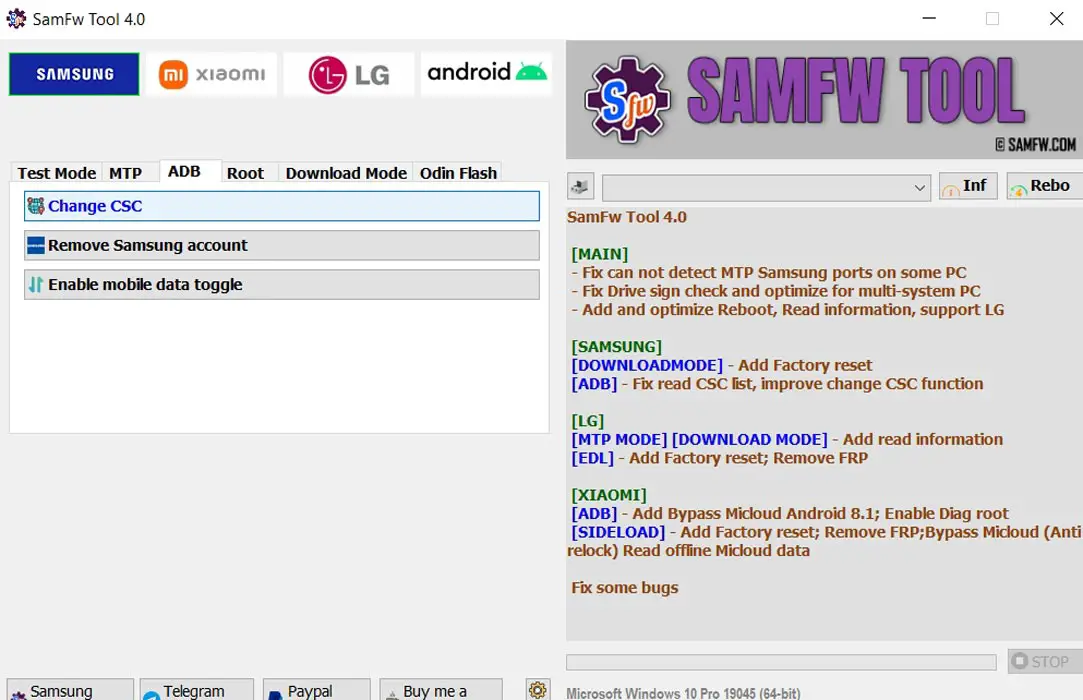
Task: Click SamFw app icon in title bar
Action: pyautogui.click(x=16, y=19)
